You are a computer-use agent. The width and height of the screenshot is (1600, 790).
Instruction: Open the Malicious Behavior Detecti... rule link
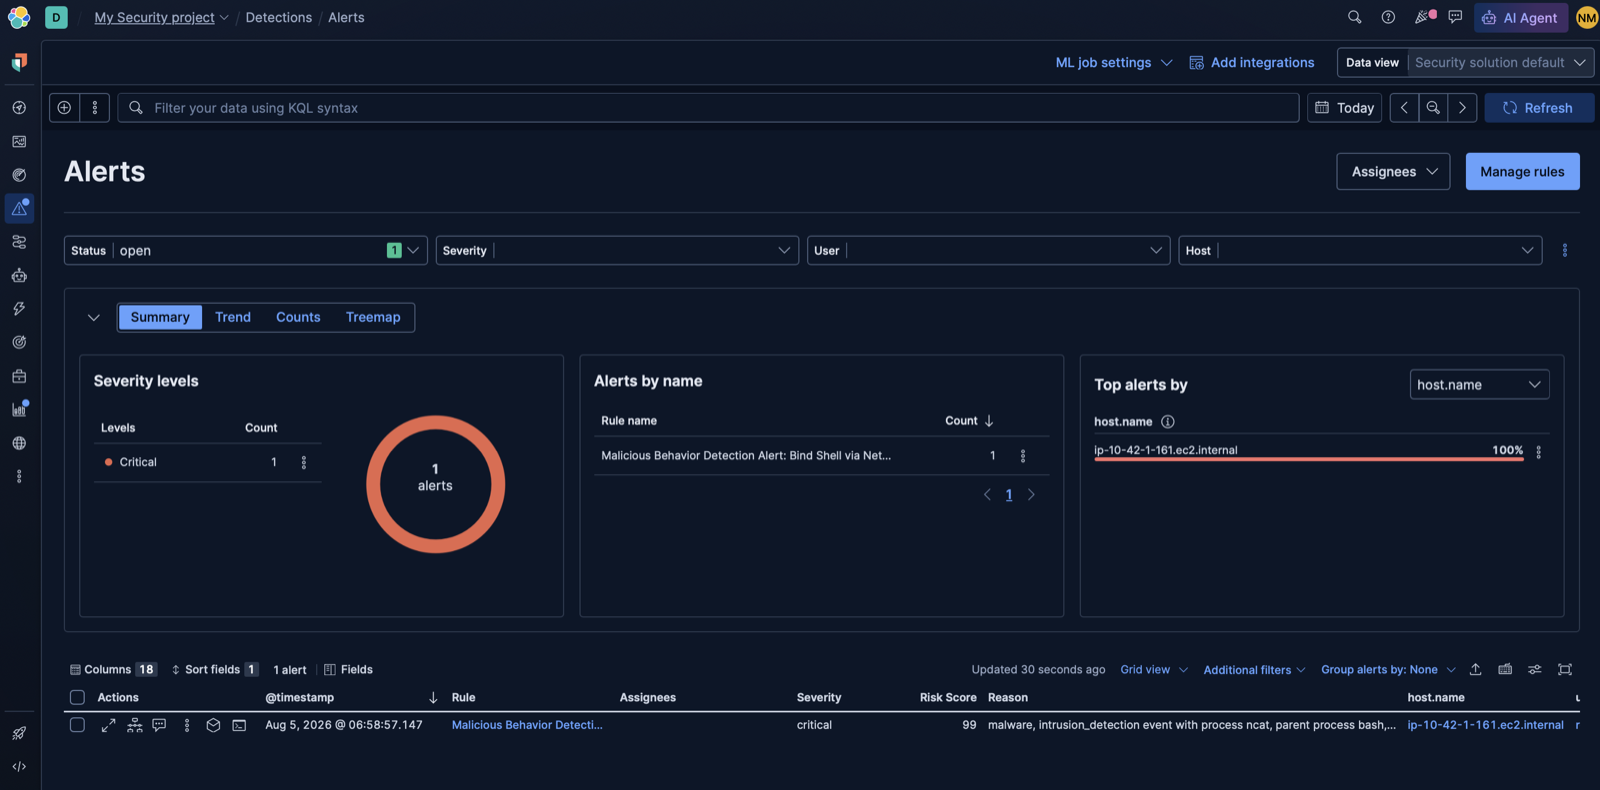coord(527,725)
